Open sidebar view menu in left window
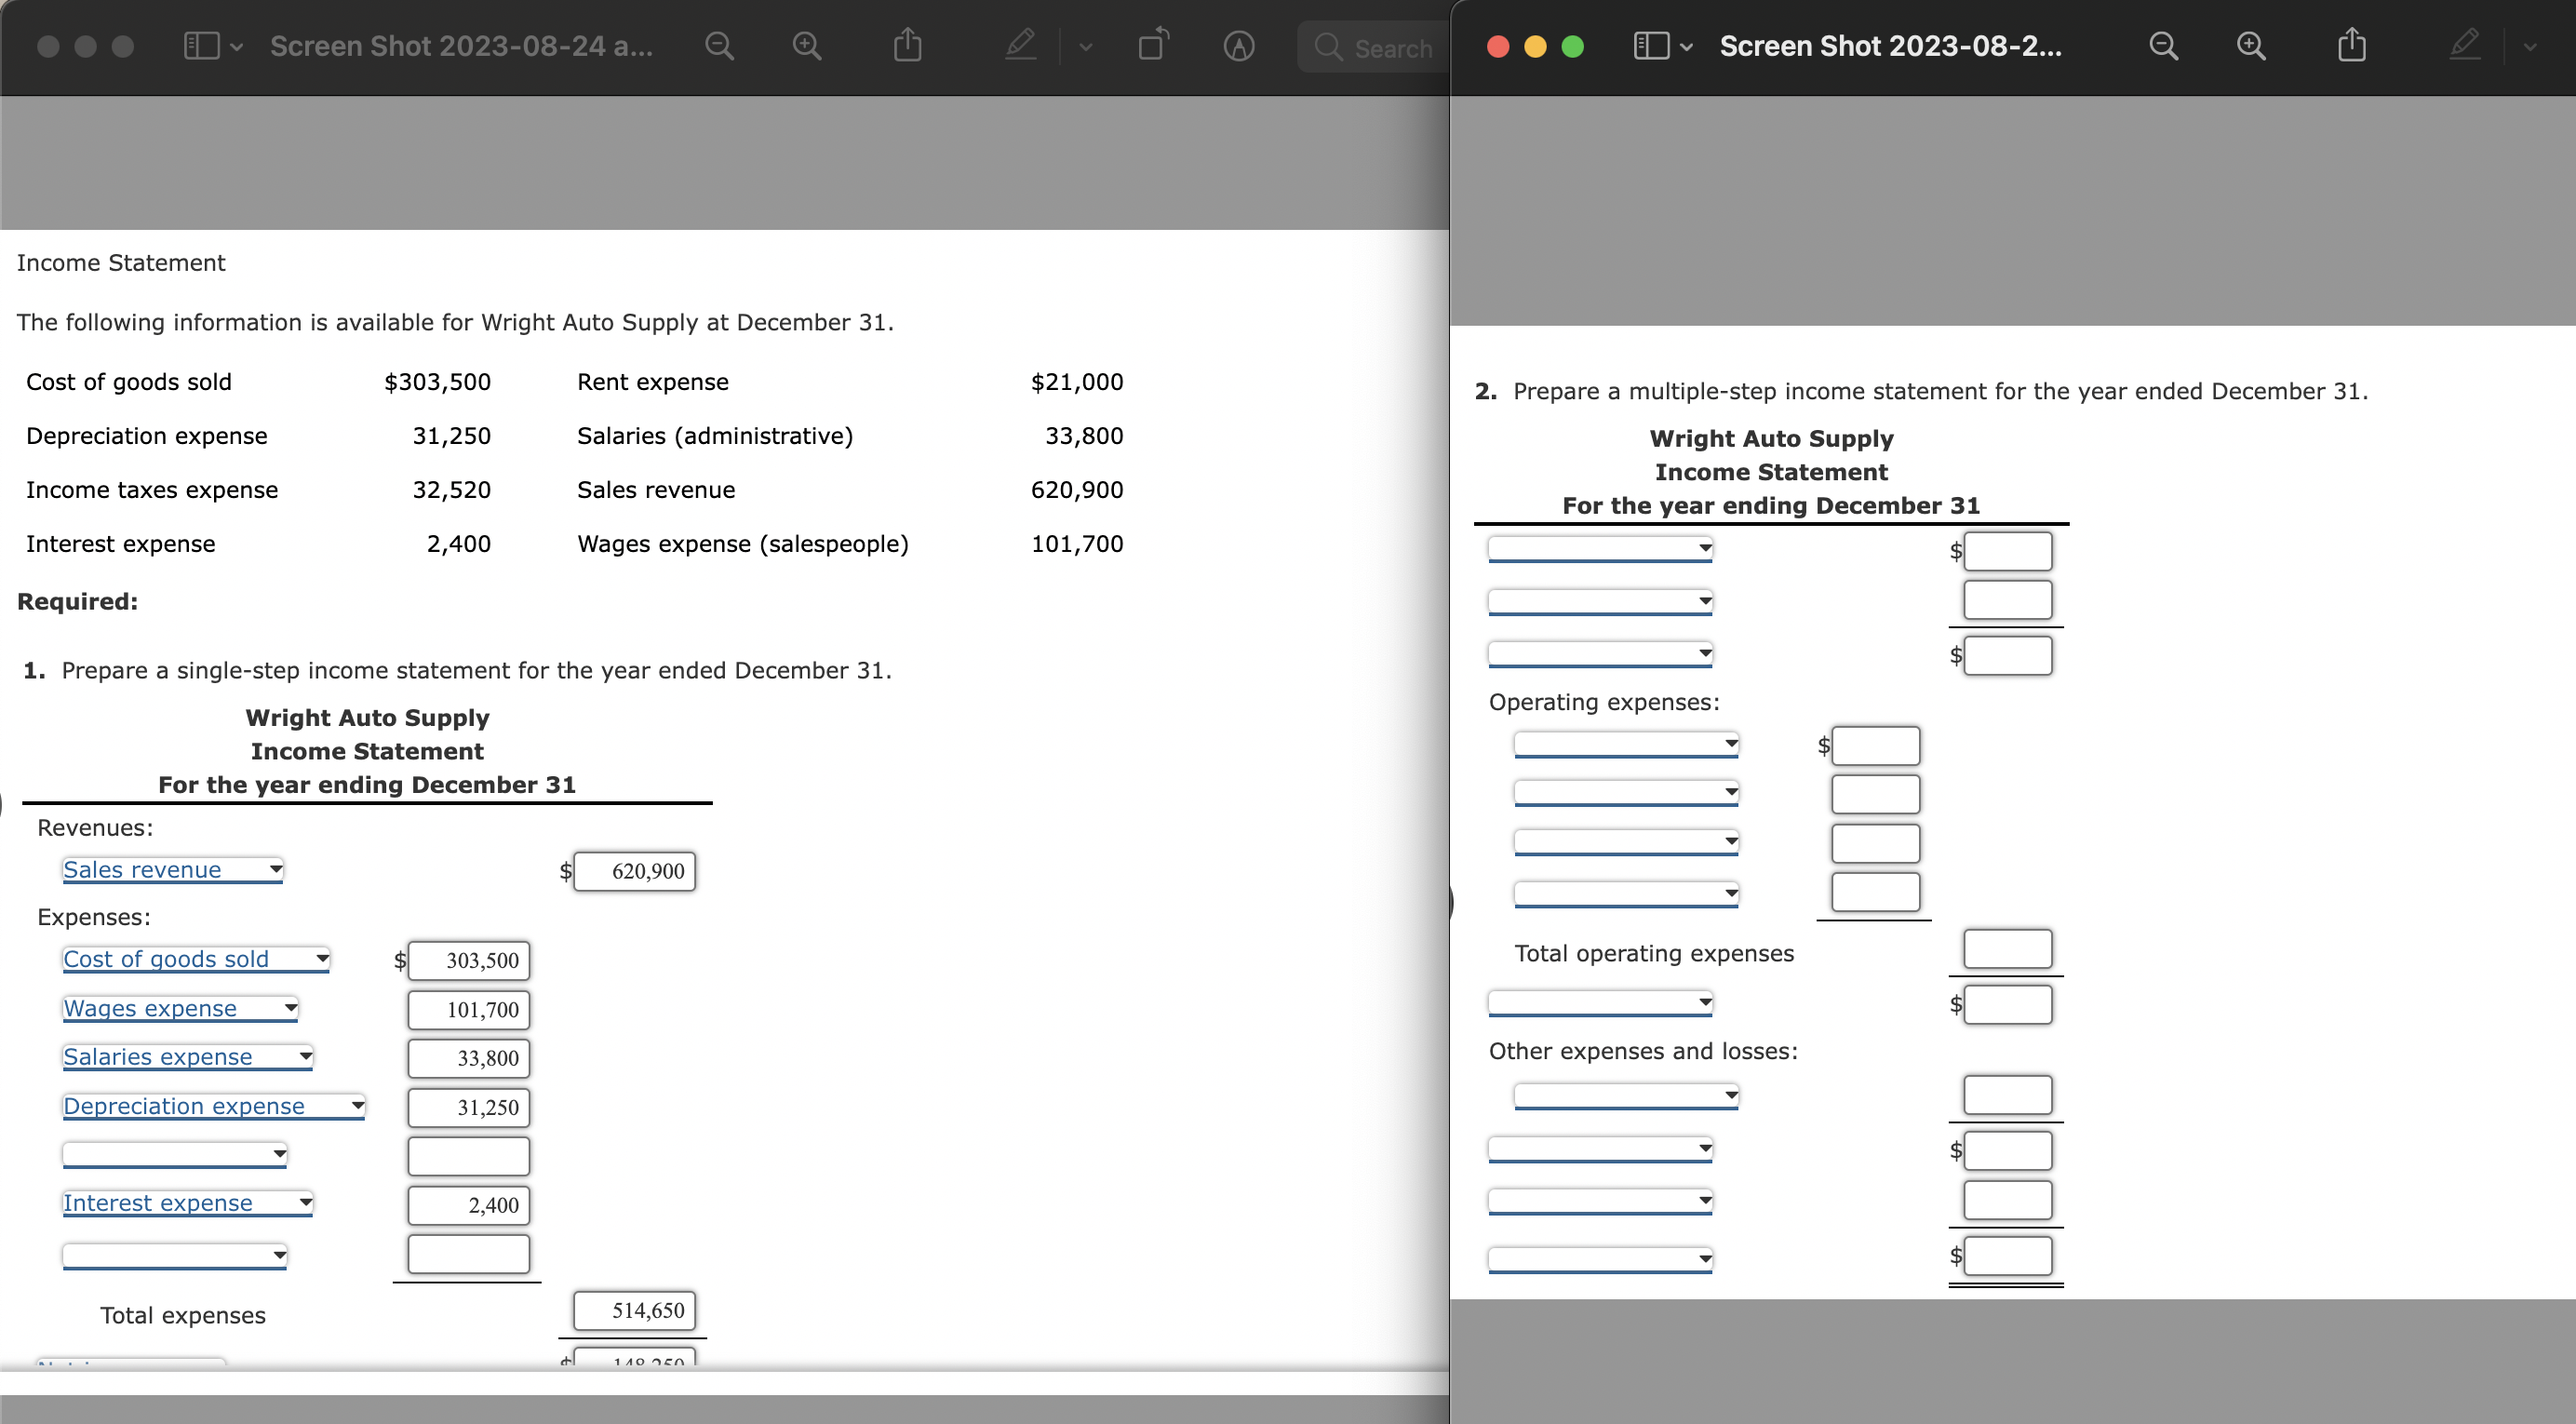 tap(212, 46)
